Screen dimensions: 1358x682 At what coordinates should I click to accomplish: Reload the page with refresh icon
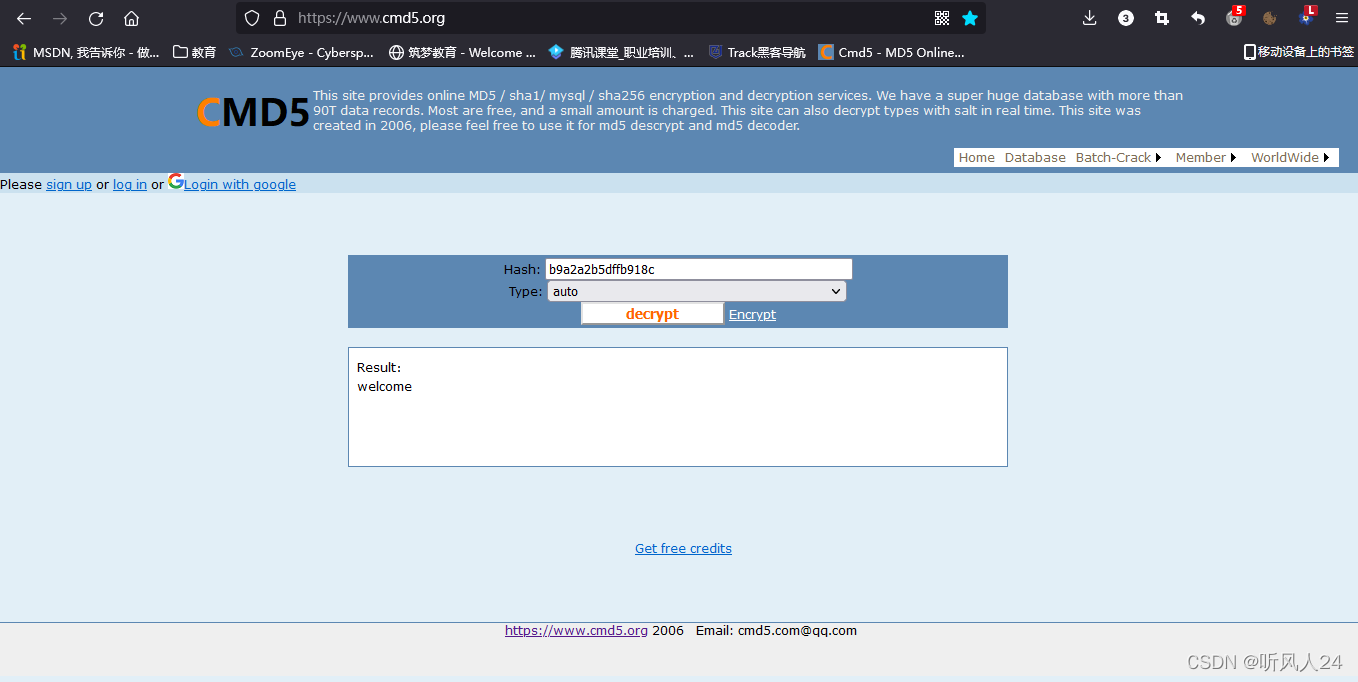pos(96,18)
